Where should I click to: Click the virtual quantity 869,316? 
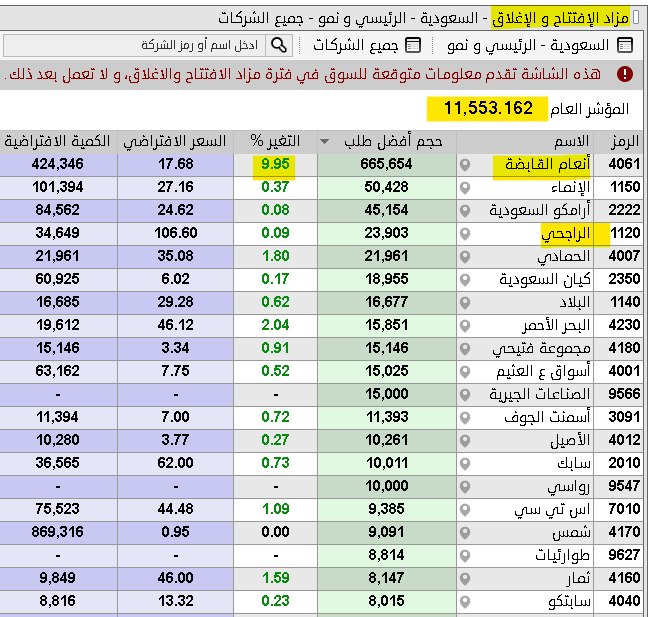(x=57, y=532)
